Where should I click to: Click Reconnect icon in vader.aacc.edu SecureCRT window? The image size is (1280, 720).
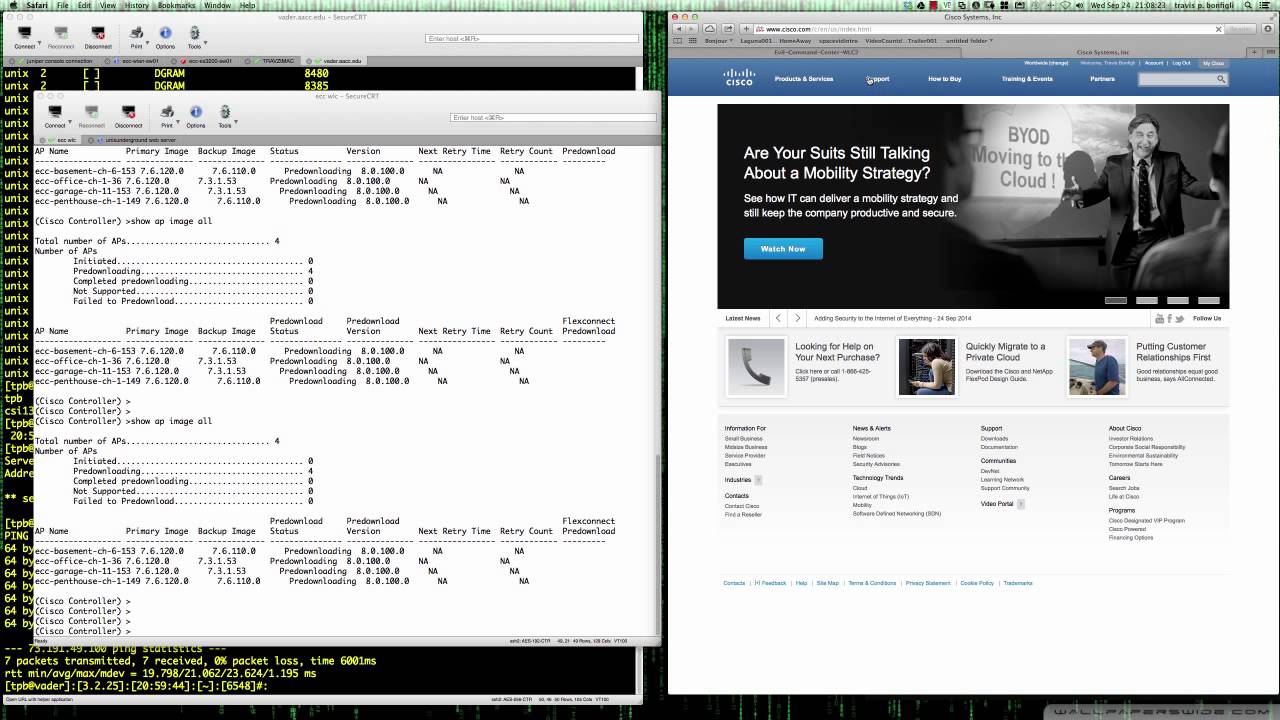pos(60,33)
